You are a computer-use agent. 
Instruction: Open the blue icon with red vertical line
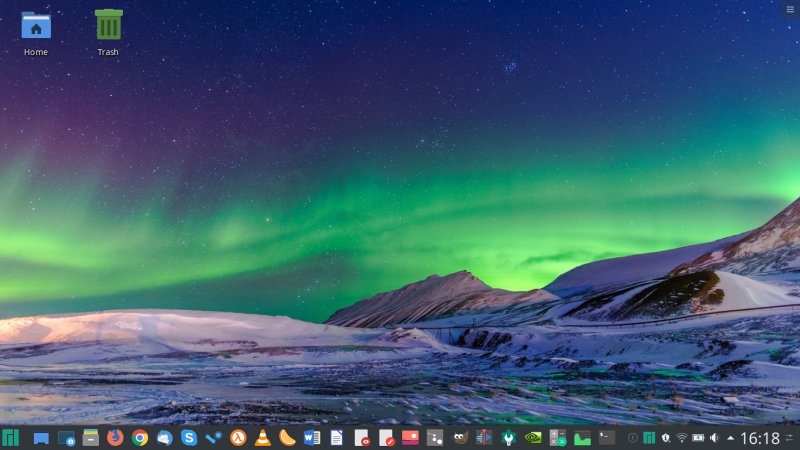(x=484, y=438)
